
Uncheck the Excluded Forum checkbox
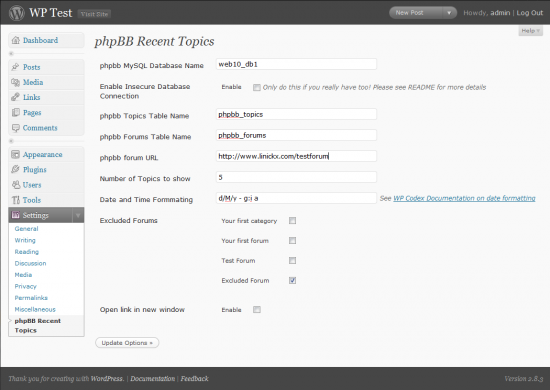click(x=292, y=280)
